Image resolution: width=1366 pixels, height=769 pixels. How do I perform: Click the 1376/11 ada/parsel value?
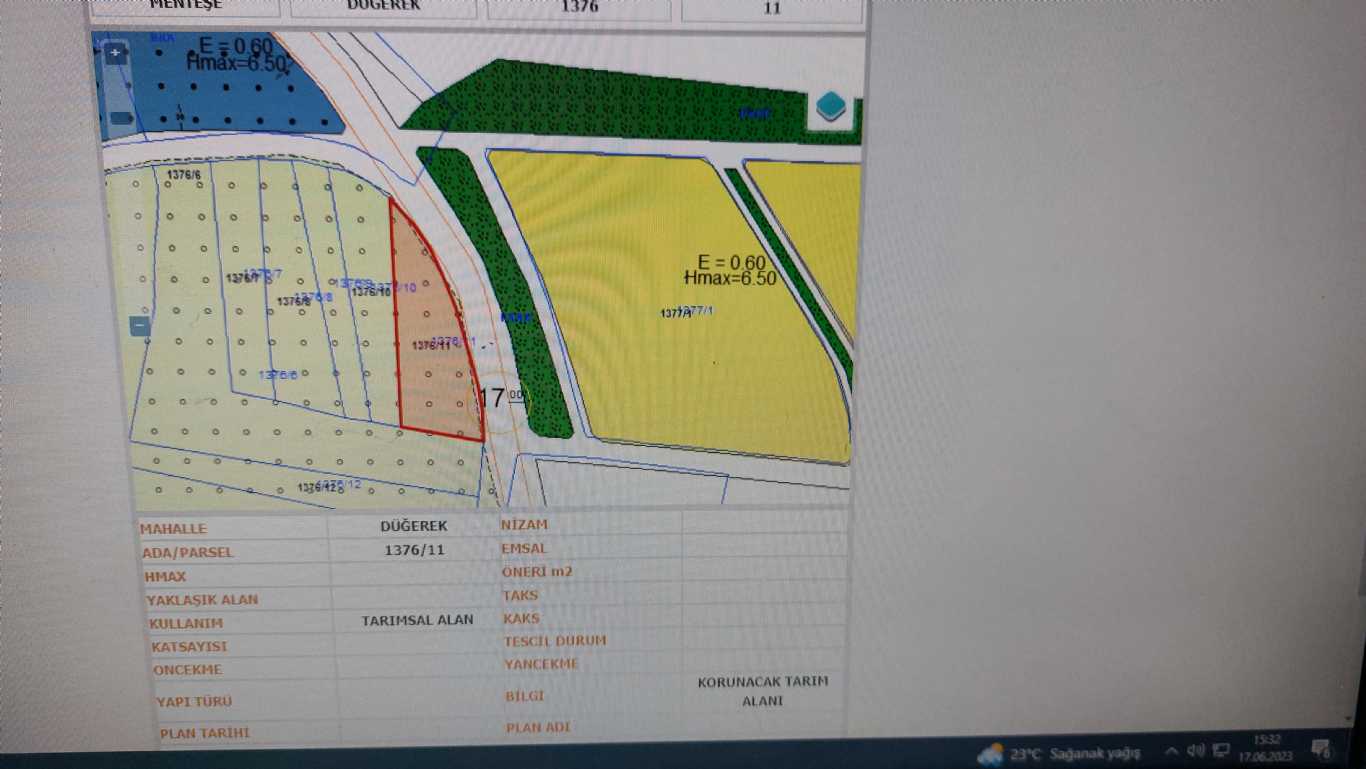[413, 551]
